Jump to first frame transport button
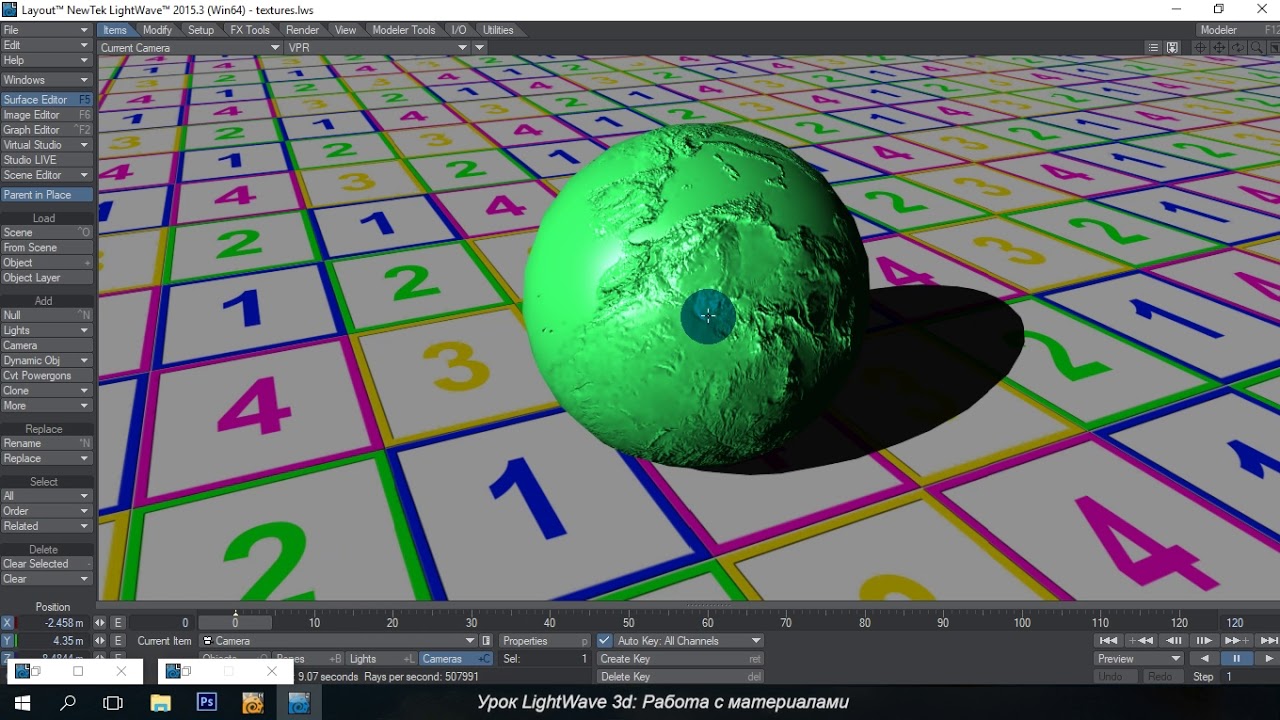This screenshot has width=1280, height=720. pyautogui.click(x=1108, y=641)
